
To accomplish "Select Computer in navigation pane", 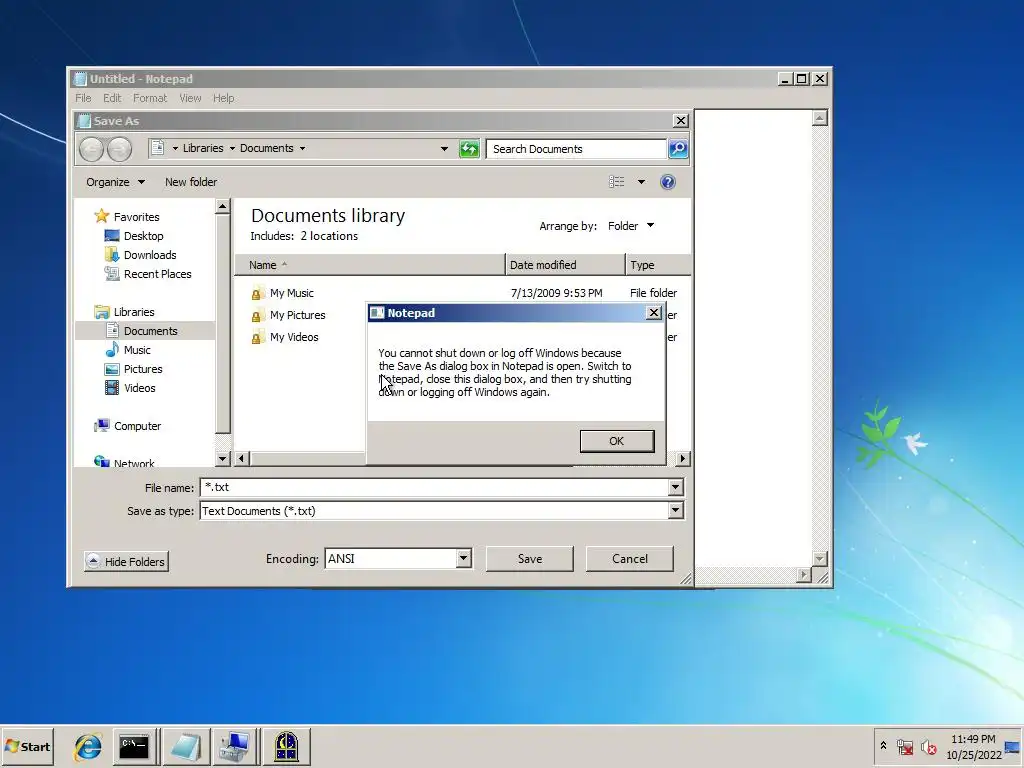I will pos(136,426).
